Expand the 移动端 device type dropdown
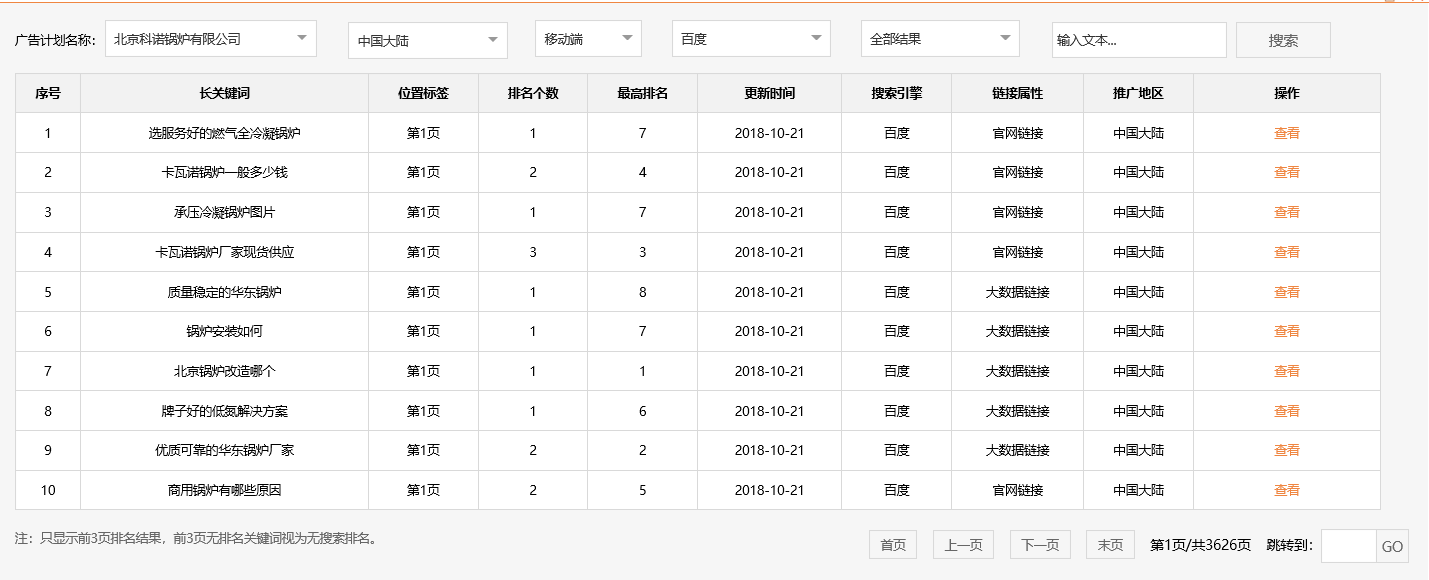The height and width of the screenshot is (580, 1429). (588, 38)
